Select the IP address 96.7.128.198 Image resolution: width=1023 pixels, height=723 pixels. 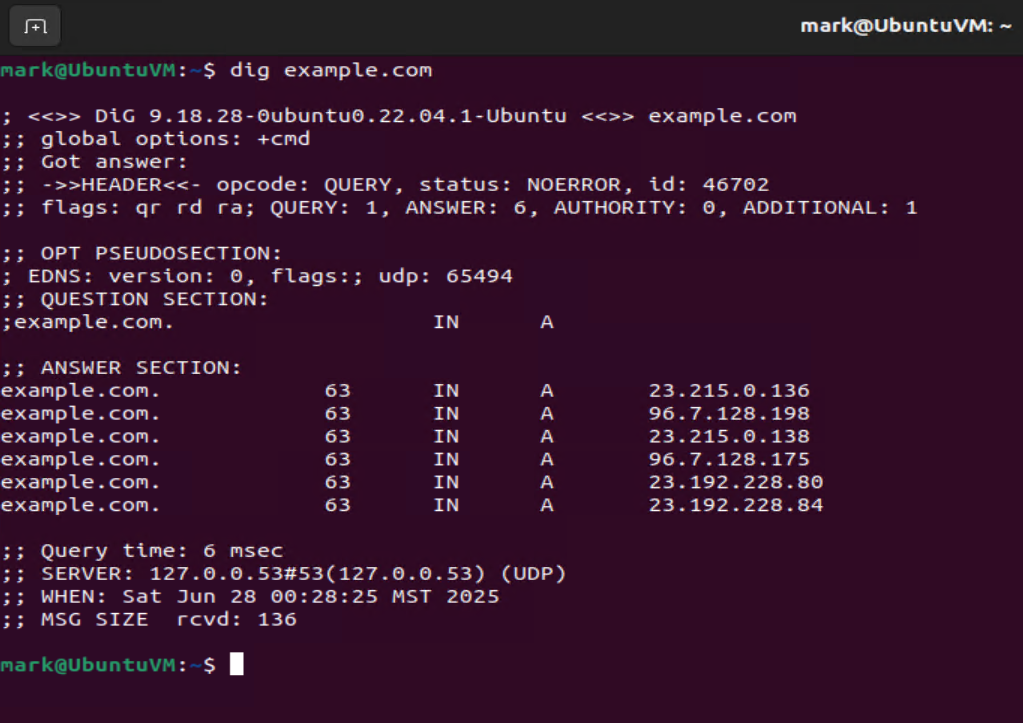pyautogui.click(x=729, y=413)
